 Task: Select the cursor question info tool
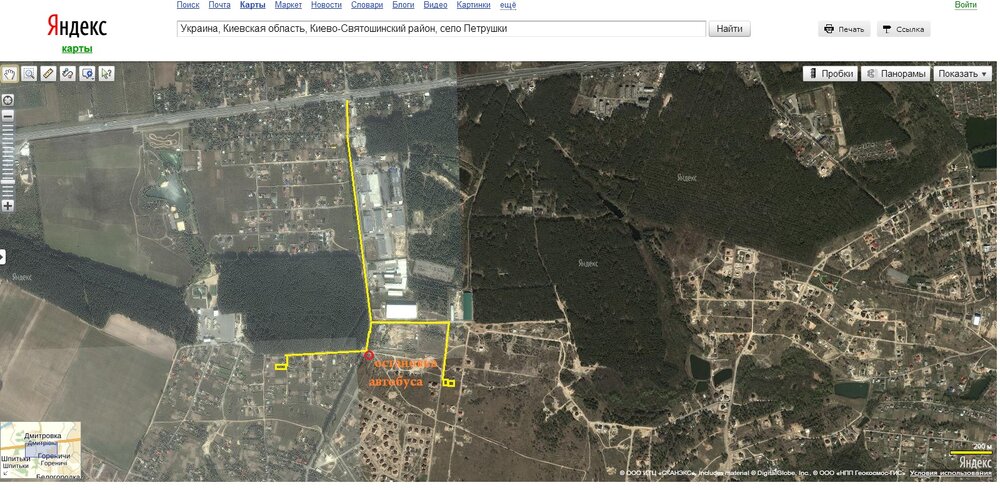point(107,73)
